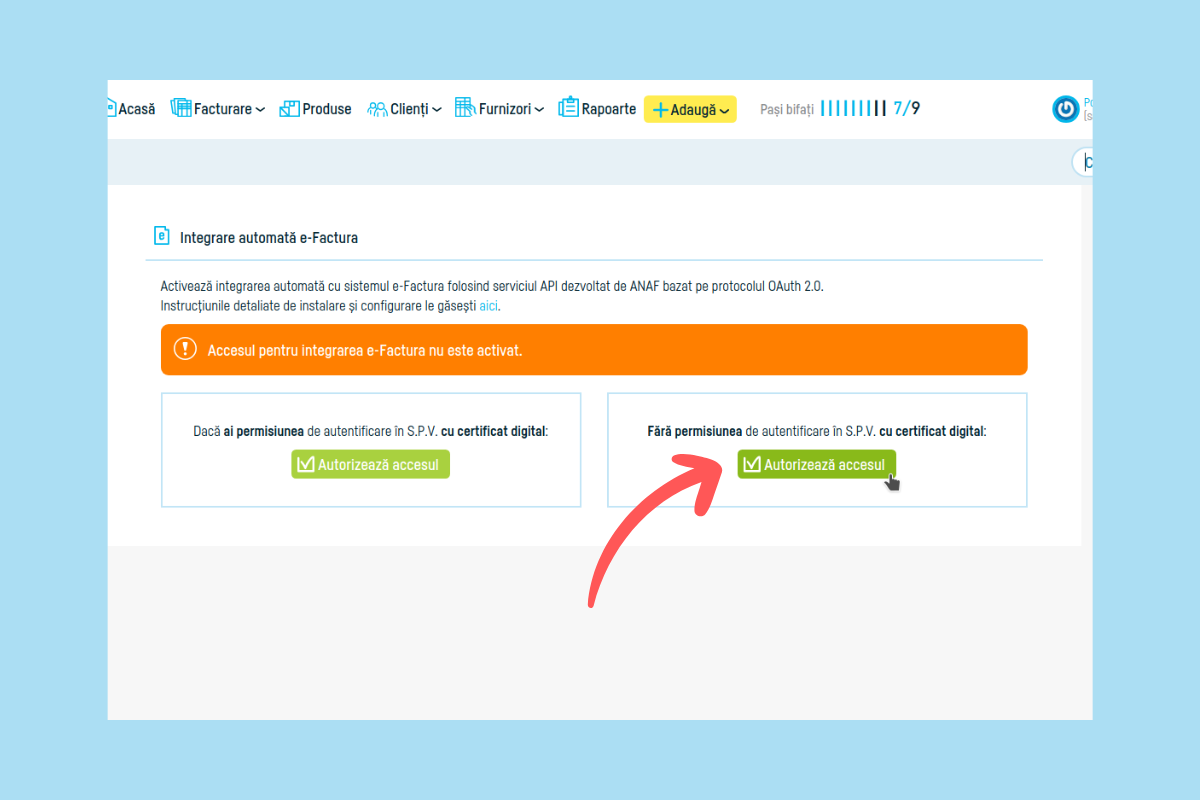Click the blue power account icon
This screenshot has width=1200, height=800.
point(1066,109)
